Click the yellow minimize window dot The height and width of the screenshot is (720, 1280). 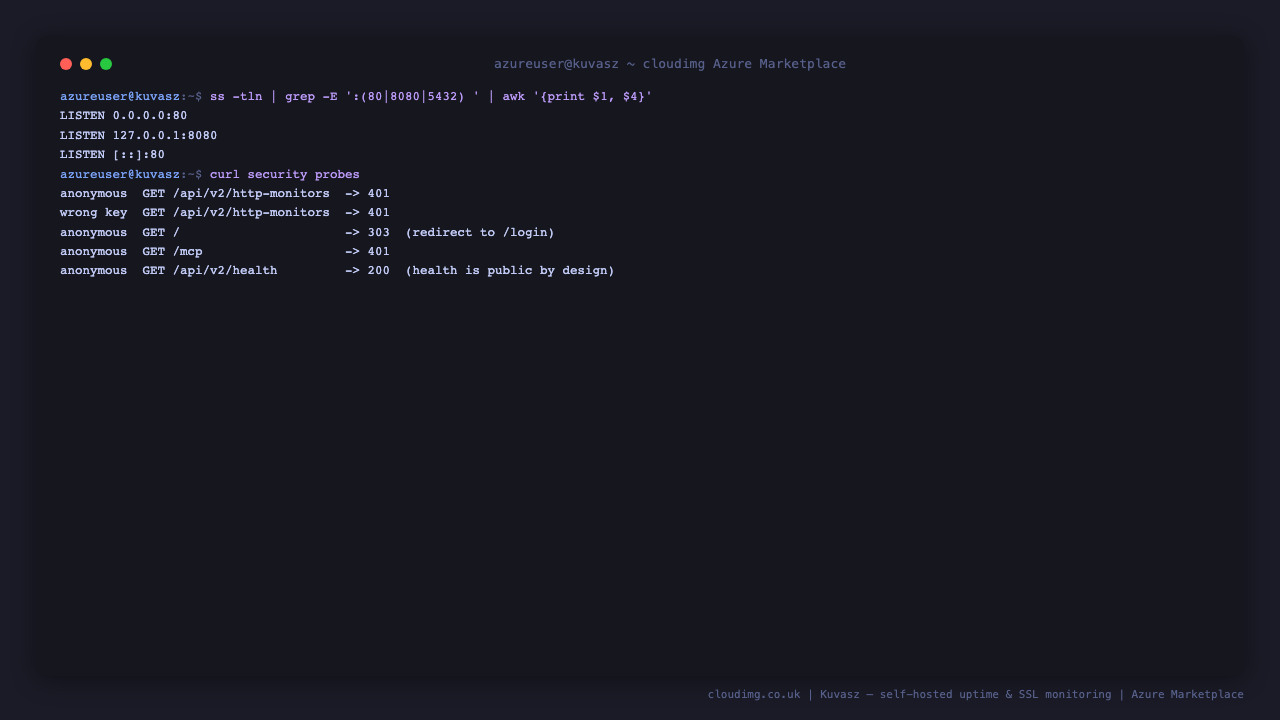pyautogui.click(x=86, y=64)
